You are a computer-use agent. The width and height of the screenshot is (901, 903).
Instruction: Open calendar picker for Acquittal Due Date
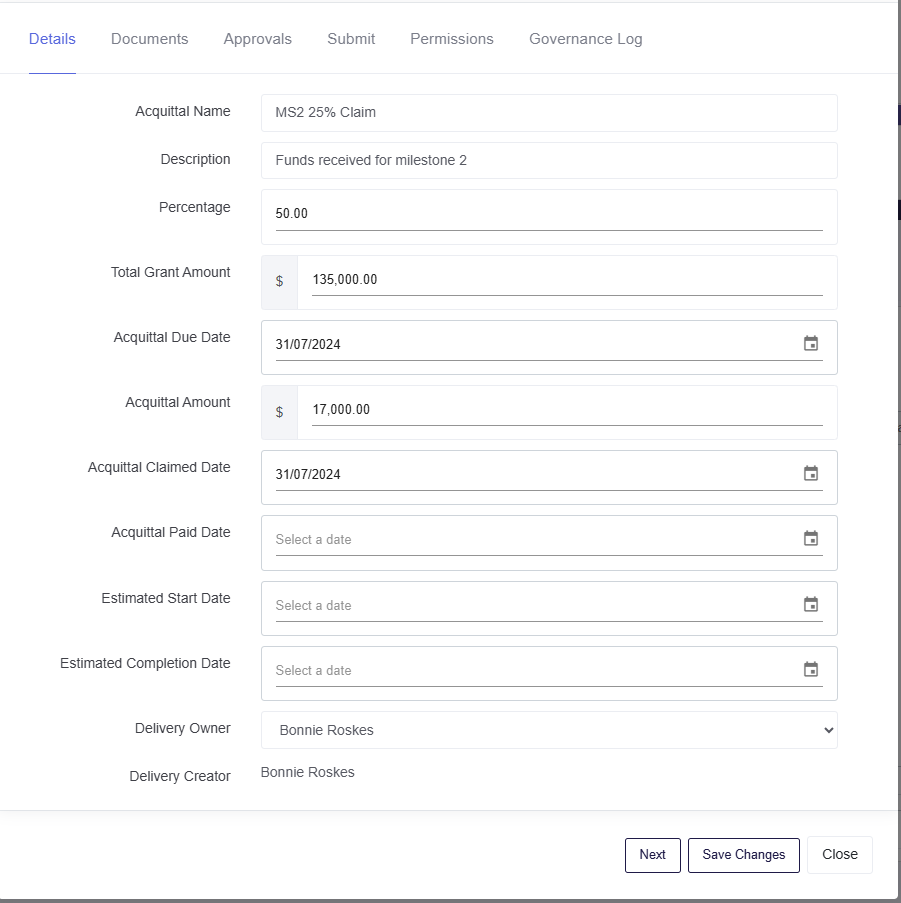pyautogui.click(x=811, y=344)
